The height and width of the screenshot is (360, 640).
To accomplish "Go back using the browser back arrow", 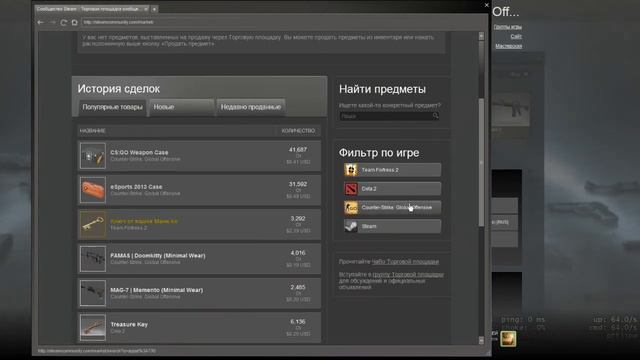I will [40, 22].
